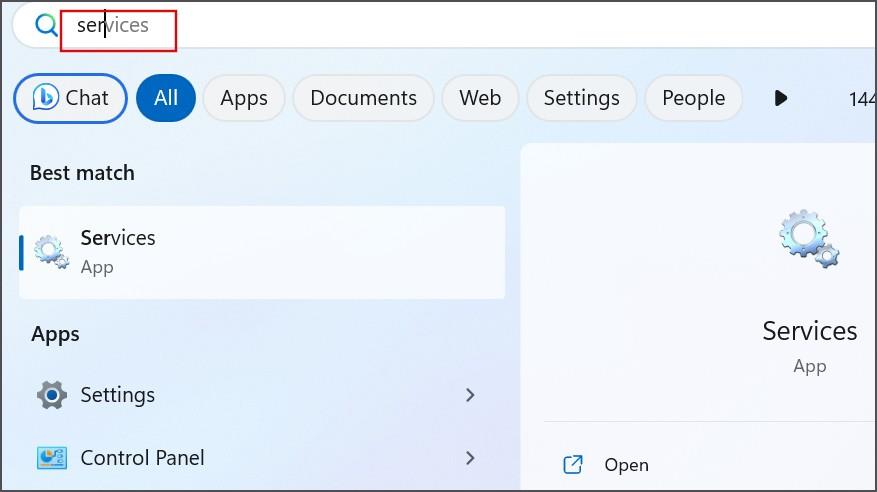
Task: Switch to the People filter
Action: click(x=694, y=98)
